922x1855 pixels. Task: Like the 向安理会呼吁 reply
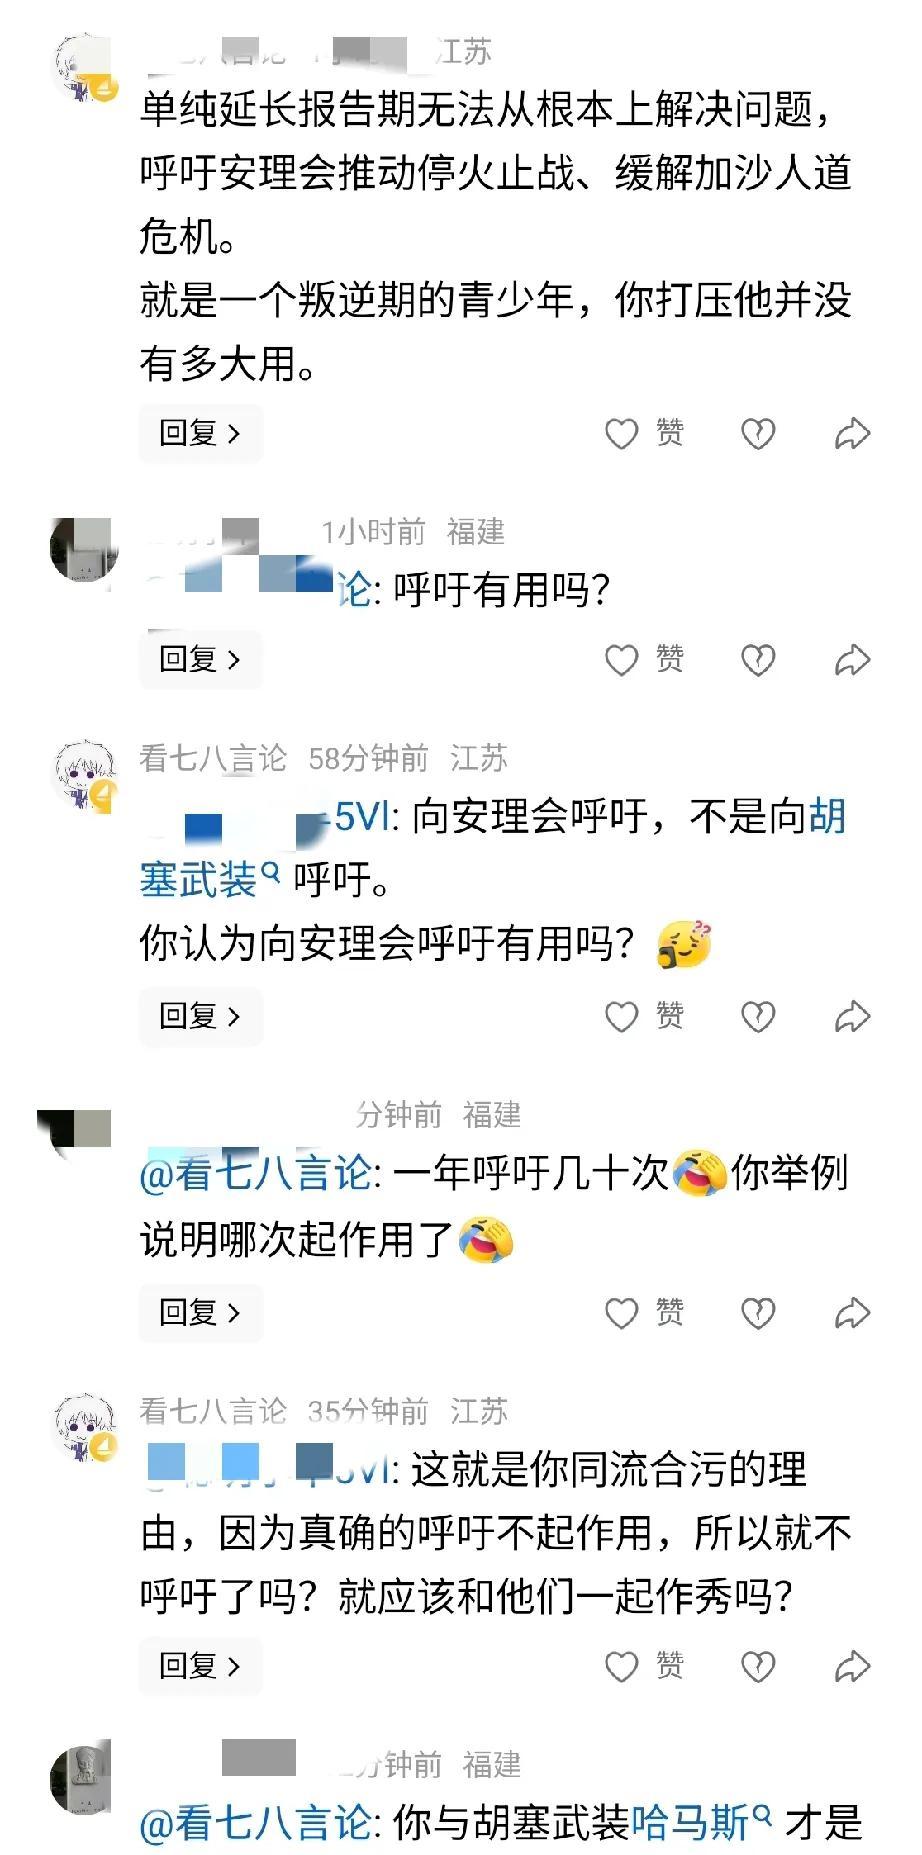coord(645,1016)
